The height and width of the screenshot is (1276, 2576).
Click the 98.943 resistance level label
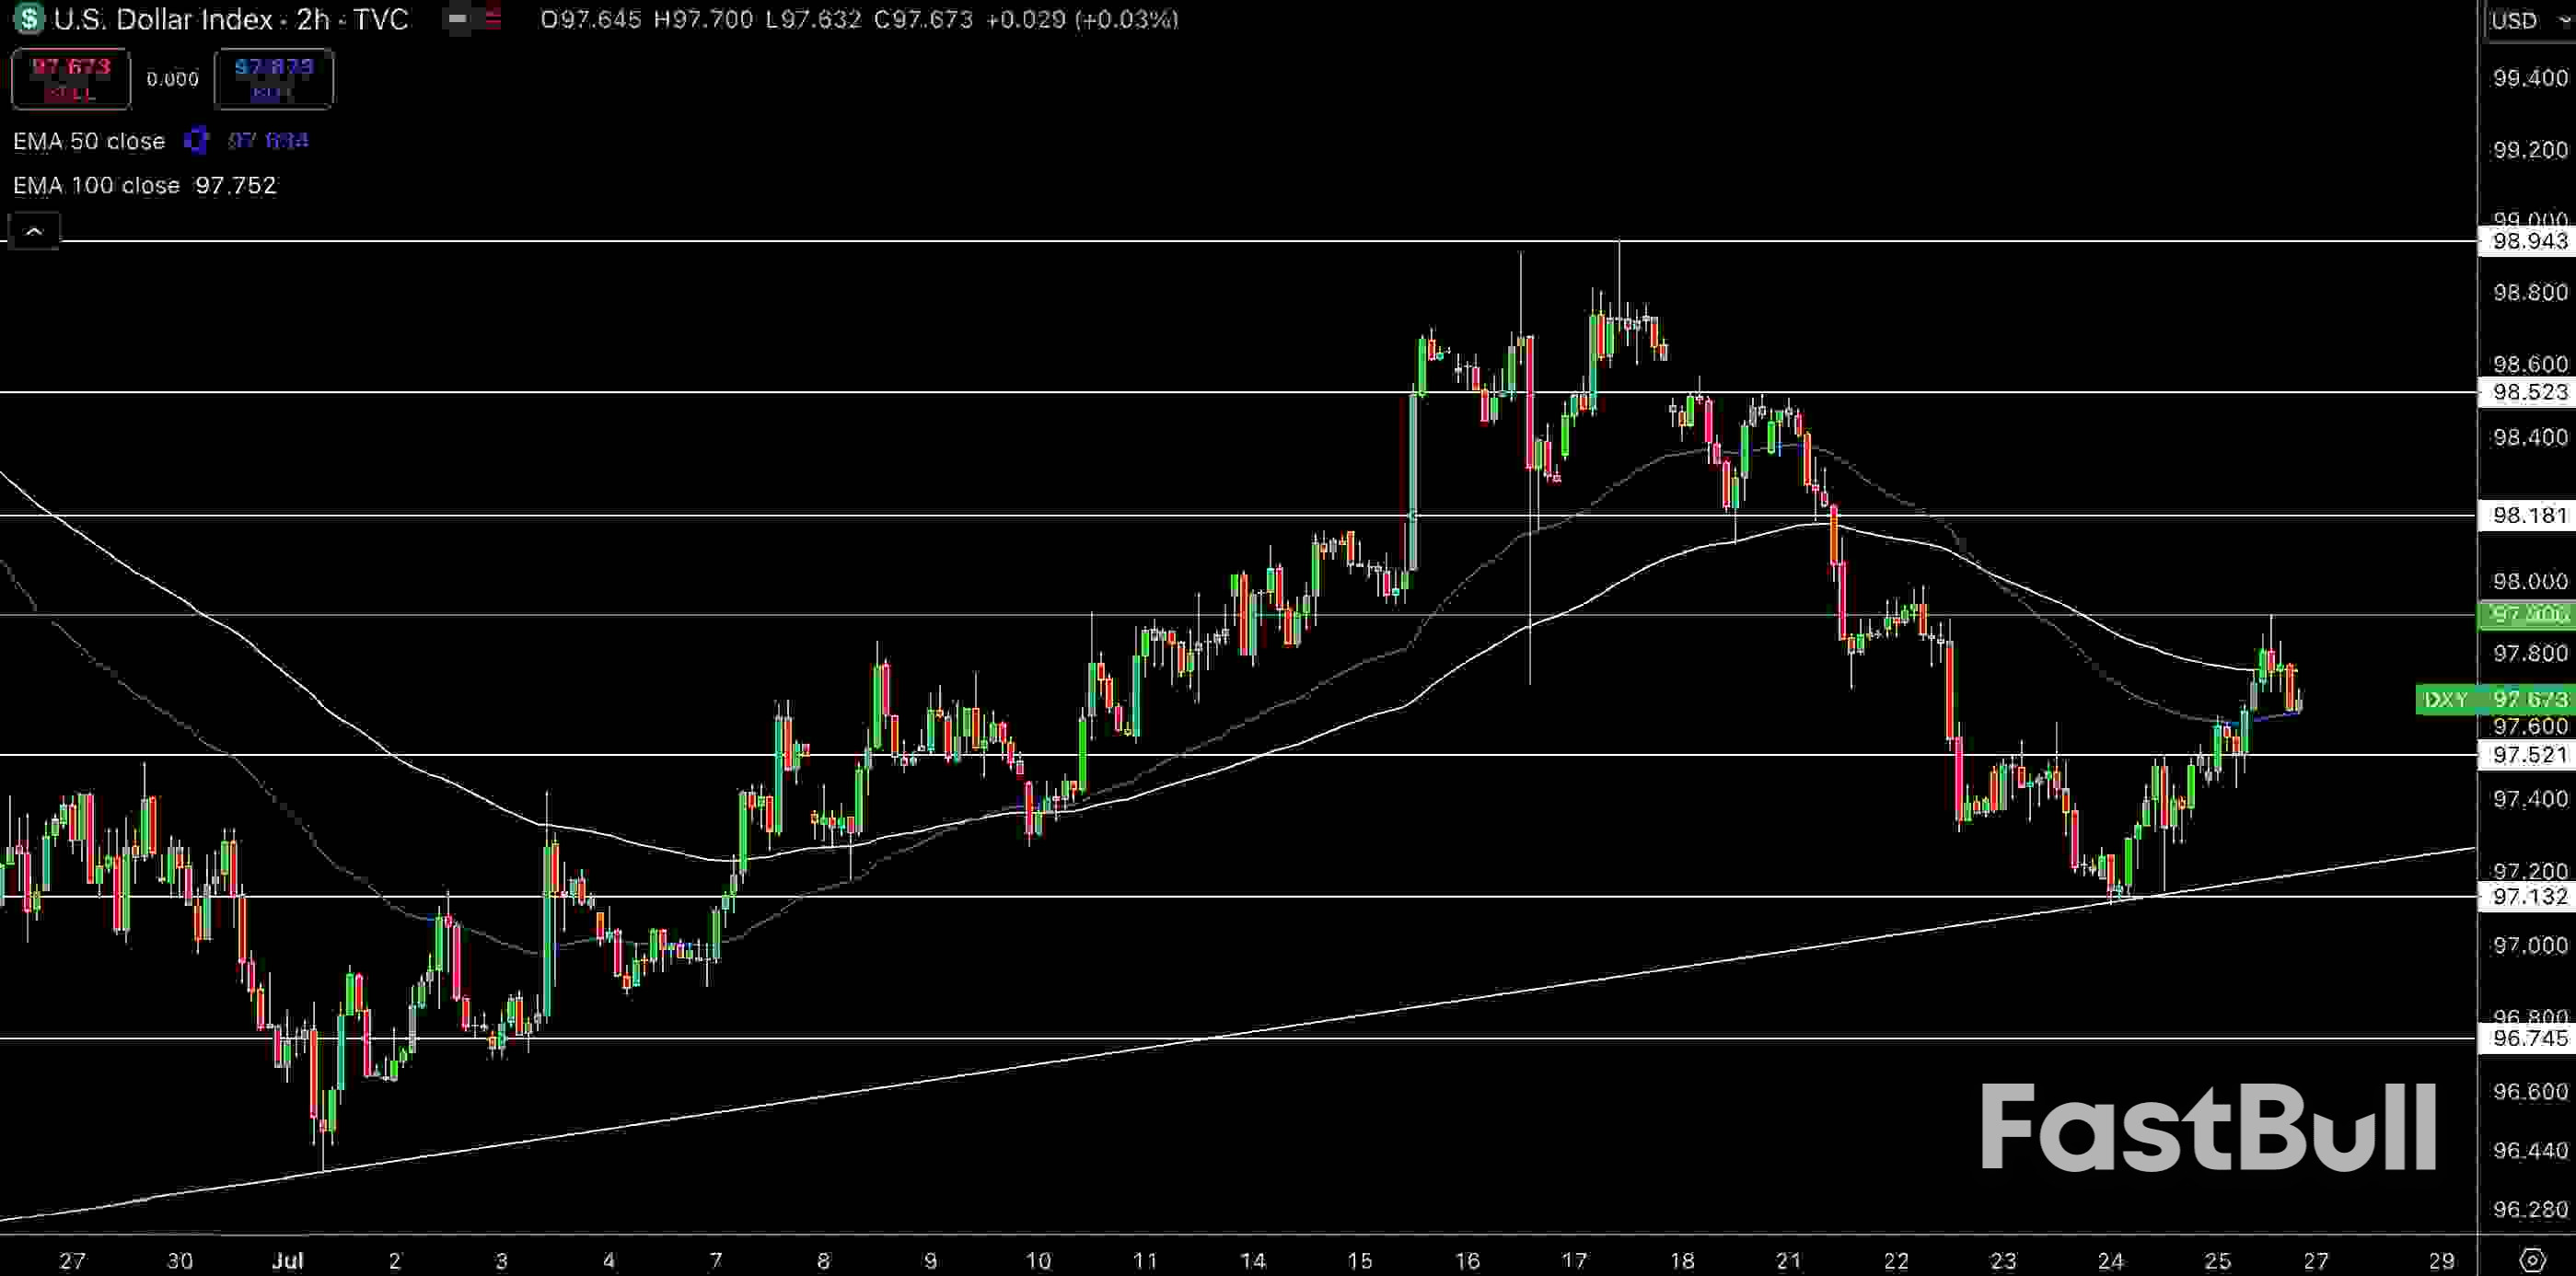(x=2528, y=241)
